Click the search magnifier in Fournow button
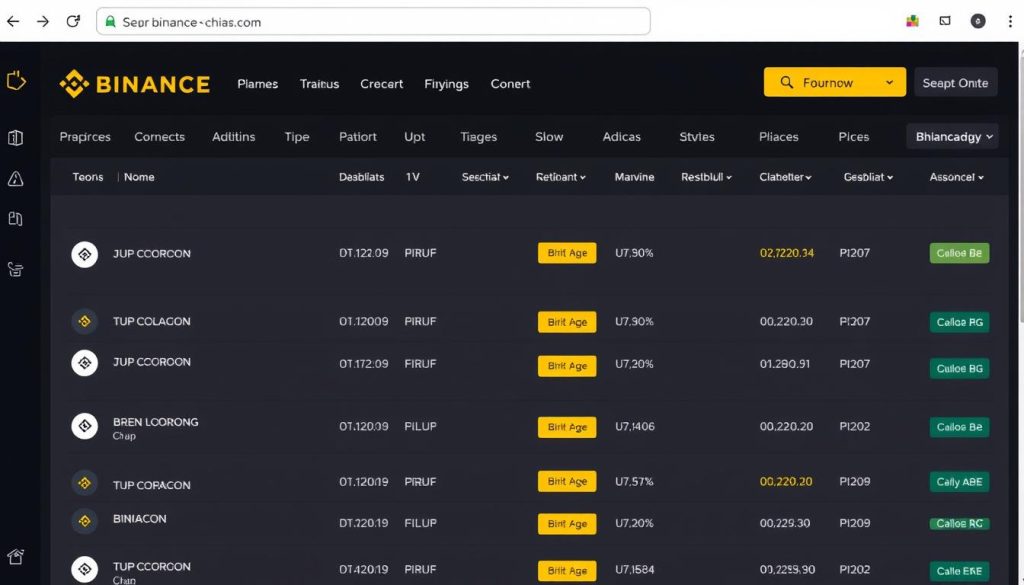The height and width of the screenshot is (585, 1024). click(x=787, y=82)
